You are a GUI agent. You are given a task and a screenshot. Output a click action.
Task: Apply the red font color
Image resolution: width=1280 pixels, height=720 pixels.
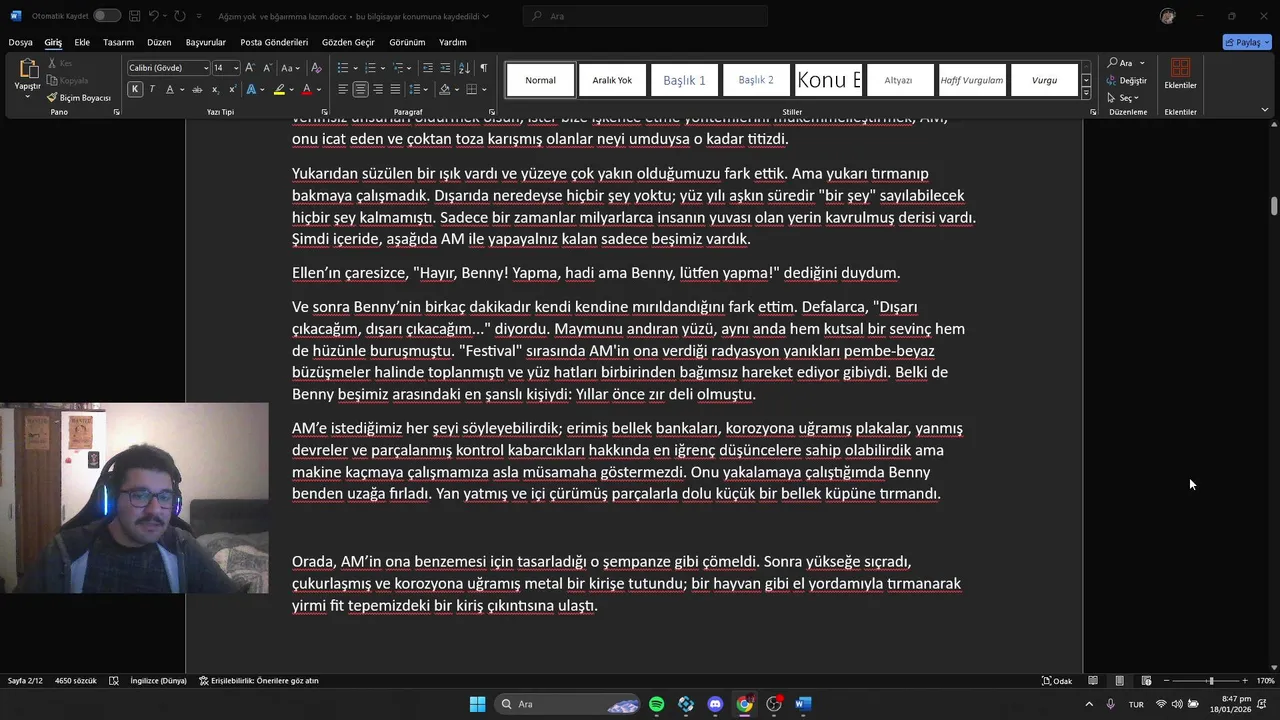pos(307,89)
